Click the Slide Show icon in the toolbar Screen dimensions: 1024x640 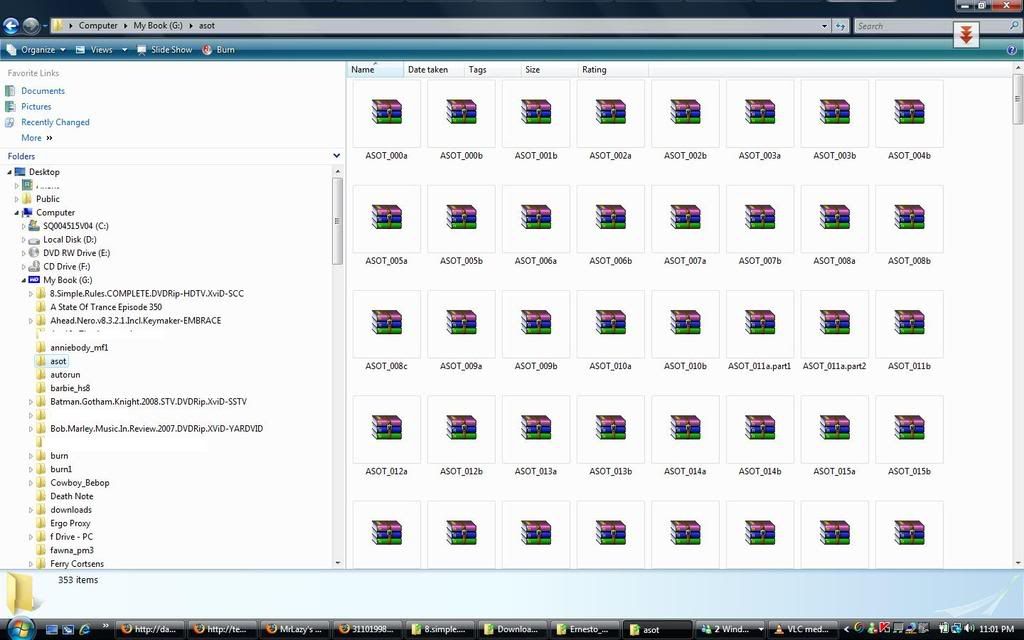(142, 50)
